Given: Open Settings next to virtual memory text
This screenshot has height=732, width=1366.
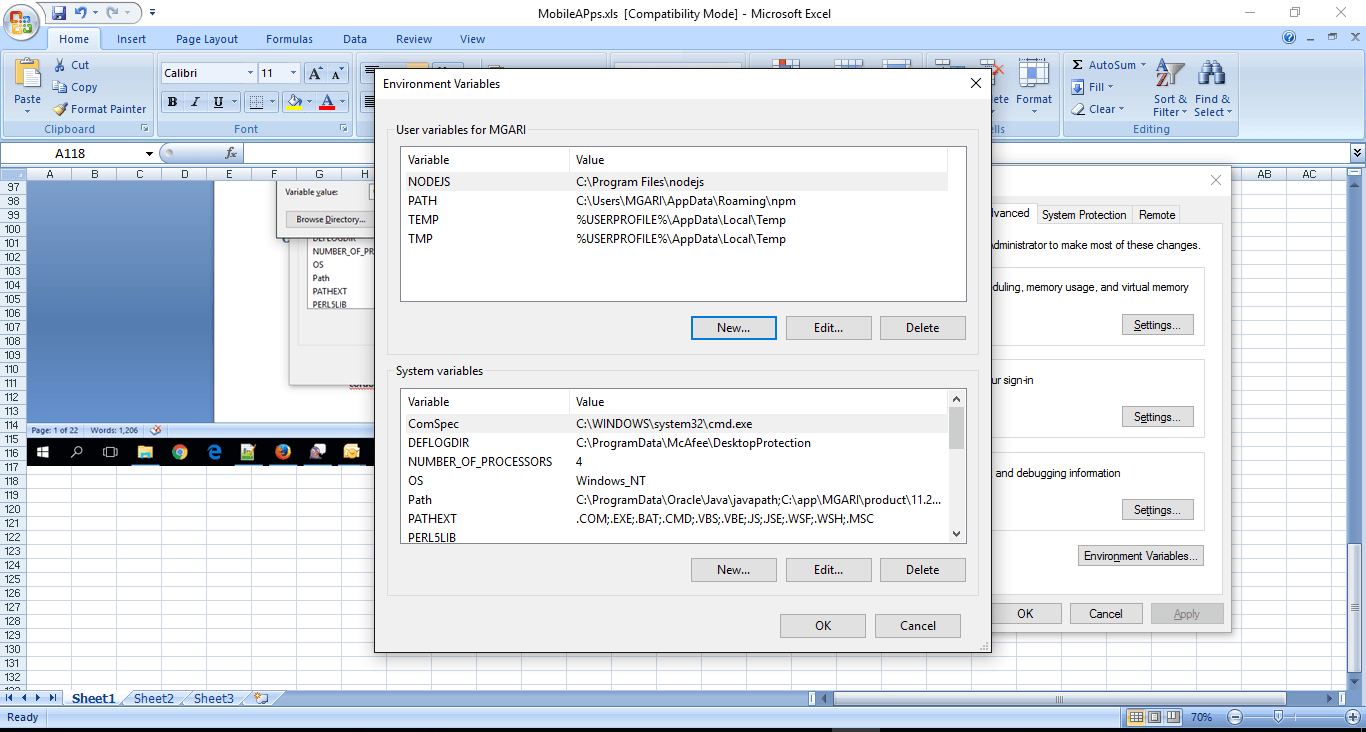Looking at the screenshot, I should tap(1158, 325).
